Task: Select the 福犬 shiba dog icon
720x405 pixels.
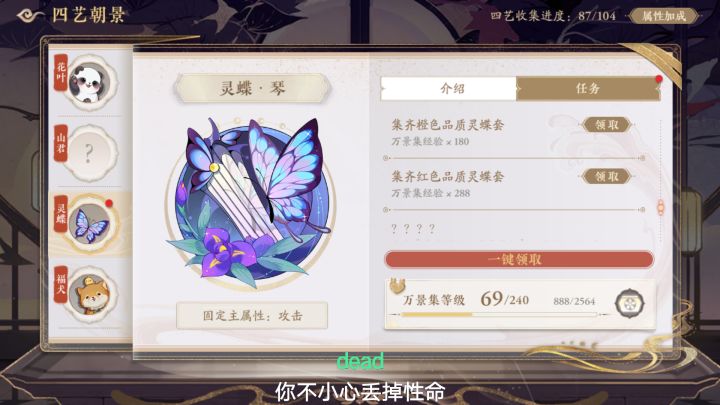Action: click(90, 294)
